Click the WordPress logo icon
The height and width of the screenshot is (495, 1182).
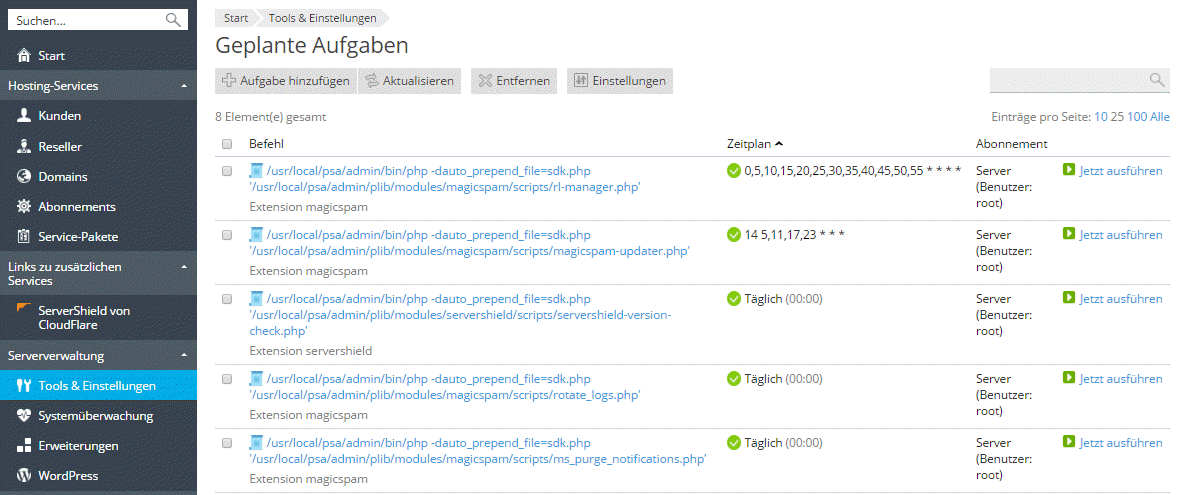[24, 476]
